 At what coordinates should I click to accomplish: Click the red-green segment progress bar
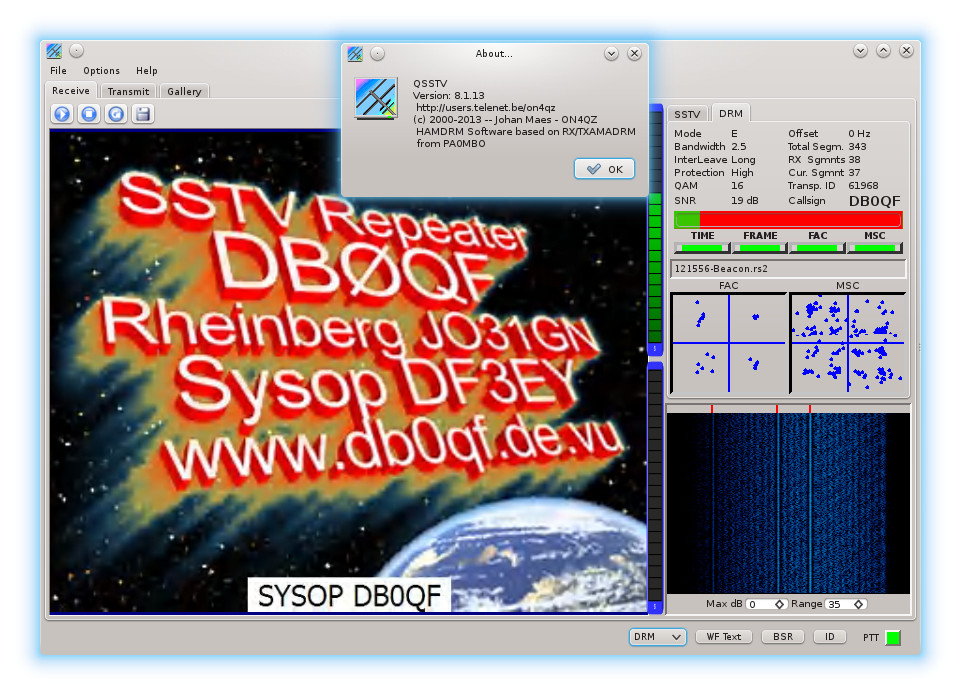point(788,219)
